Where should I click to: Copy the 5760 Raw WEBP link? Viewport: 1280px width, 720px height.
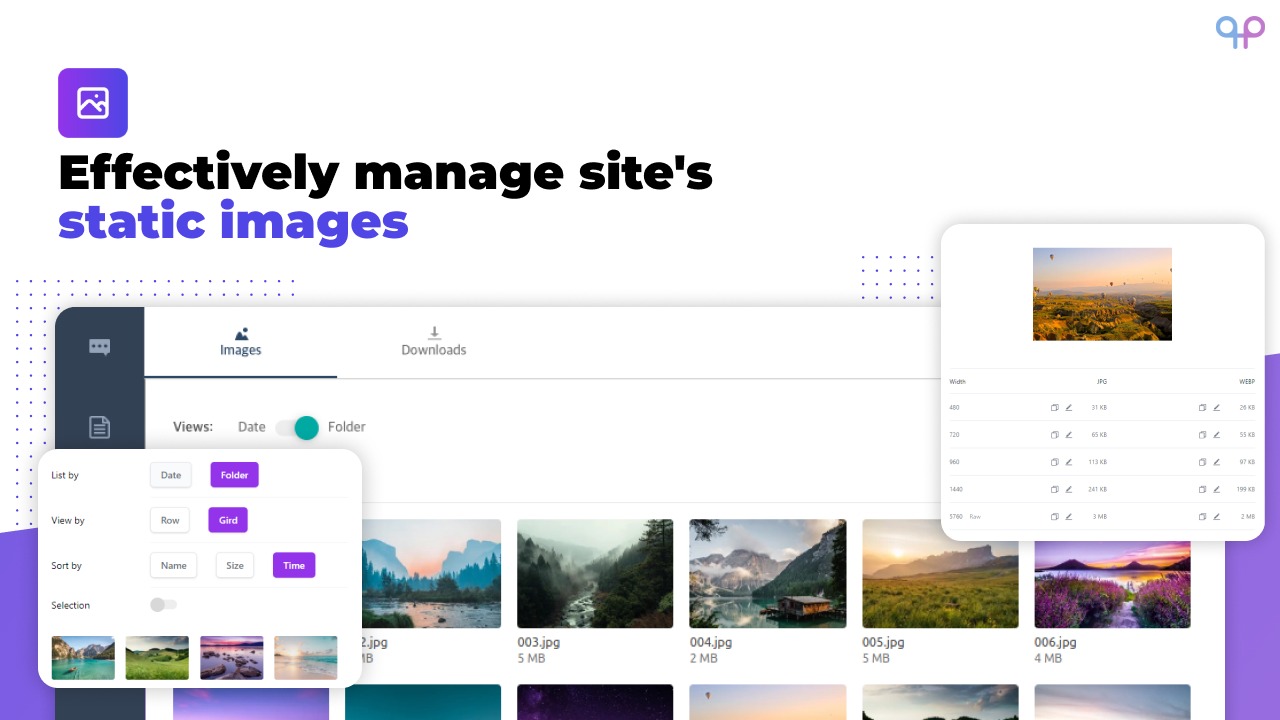(x=1202, y=516)
